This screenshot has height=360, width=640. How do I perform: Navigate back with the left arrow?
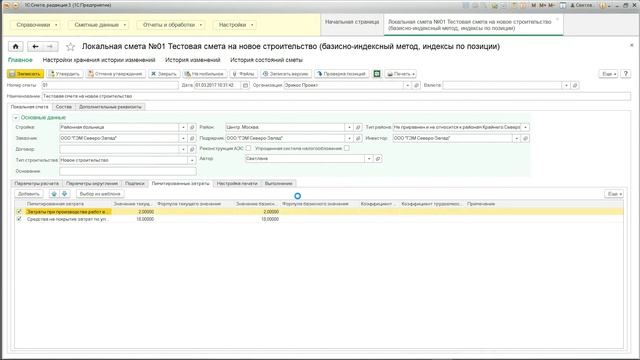pos(35,47)
